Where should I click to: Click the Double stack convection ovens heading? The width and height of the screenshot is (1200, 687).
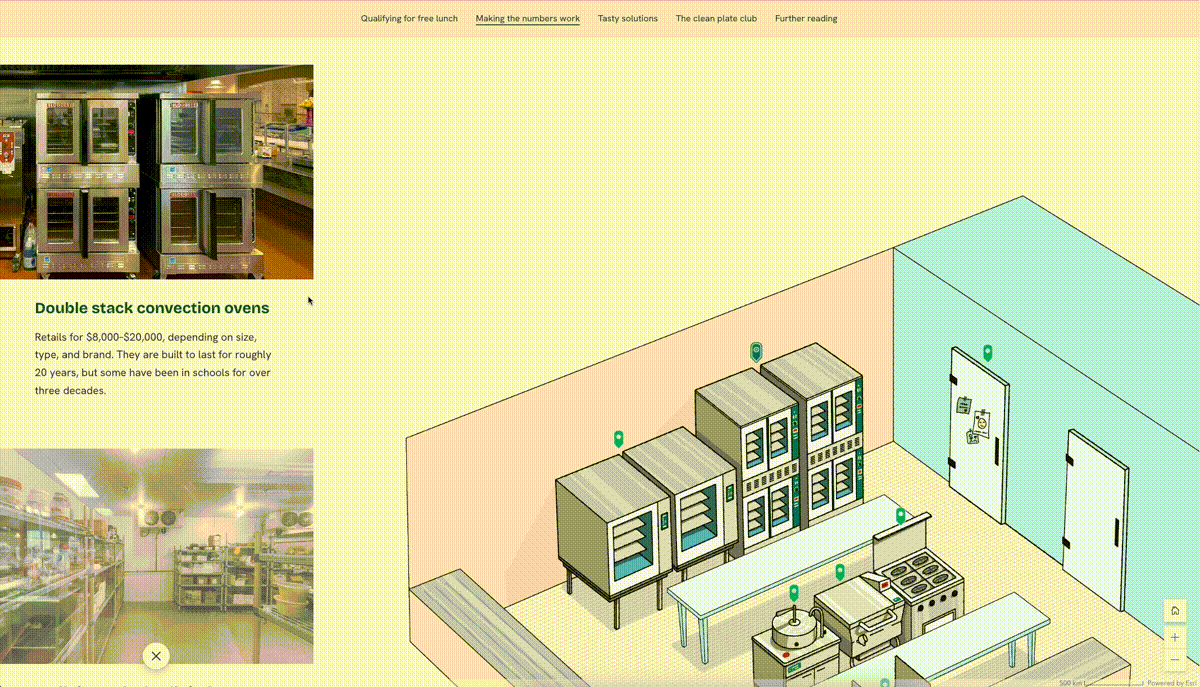pyautogui.click(x=152, y=308)
